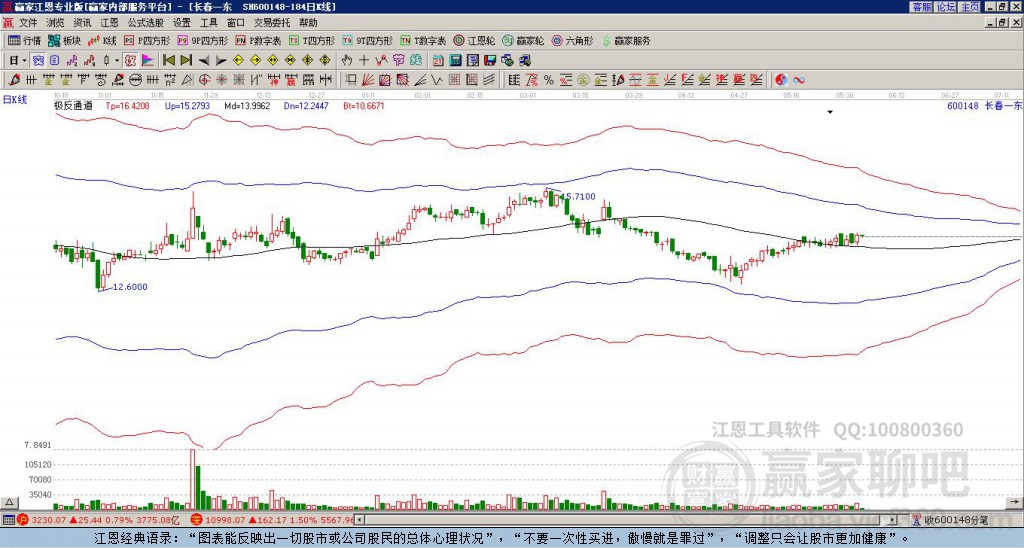Click the percent sign tool icon
1024x548 pixels.
(549, 80)
